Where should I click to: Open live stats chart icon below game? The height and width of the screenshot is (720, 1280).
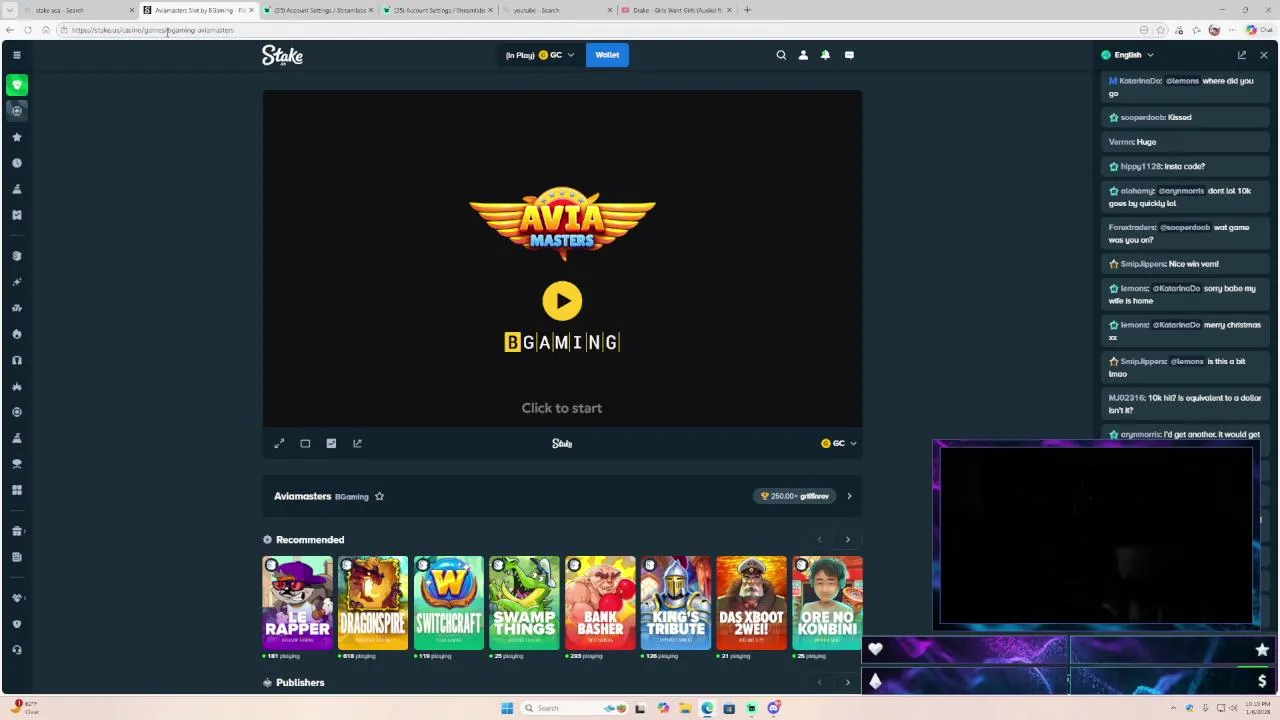click(x=331, y=443)
